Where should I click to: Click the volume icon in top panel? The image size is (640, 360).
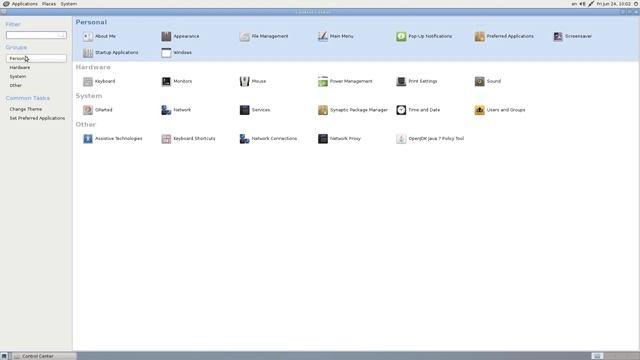[x=582, y=4]
